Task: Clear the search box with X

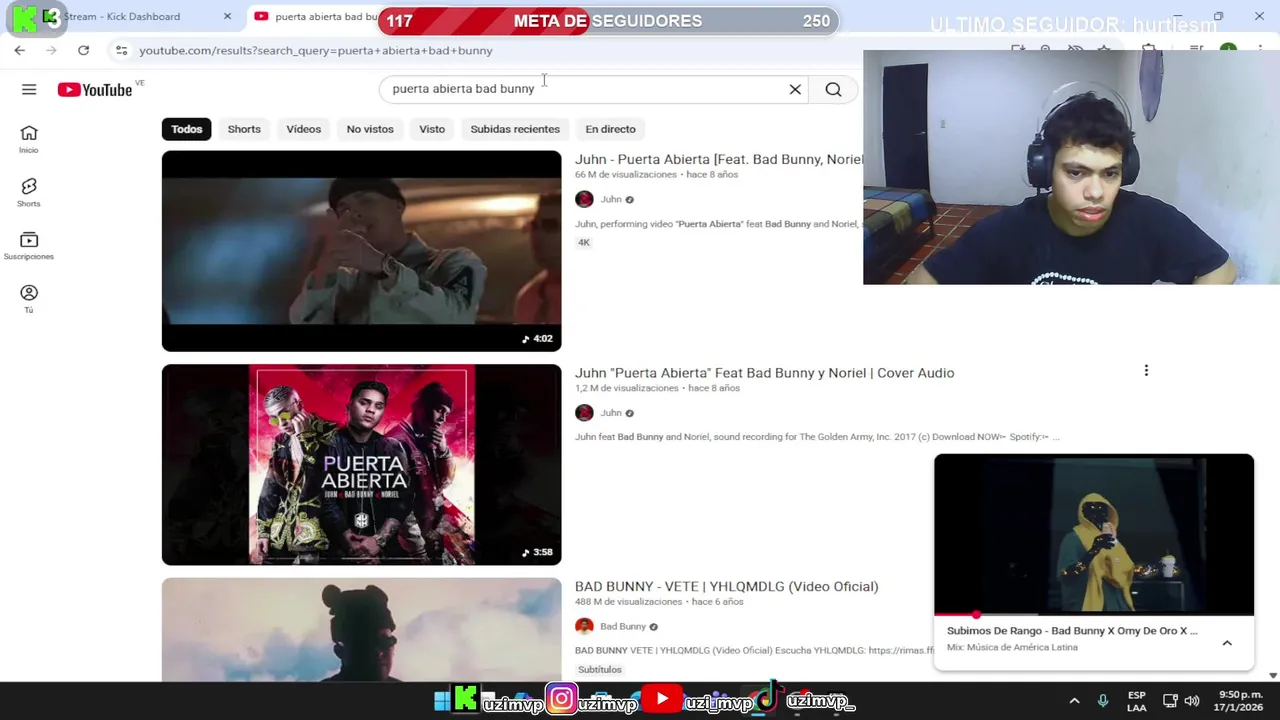Action: 795,90
